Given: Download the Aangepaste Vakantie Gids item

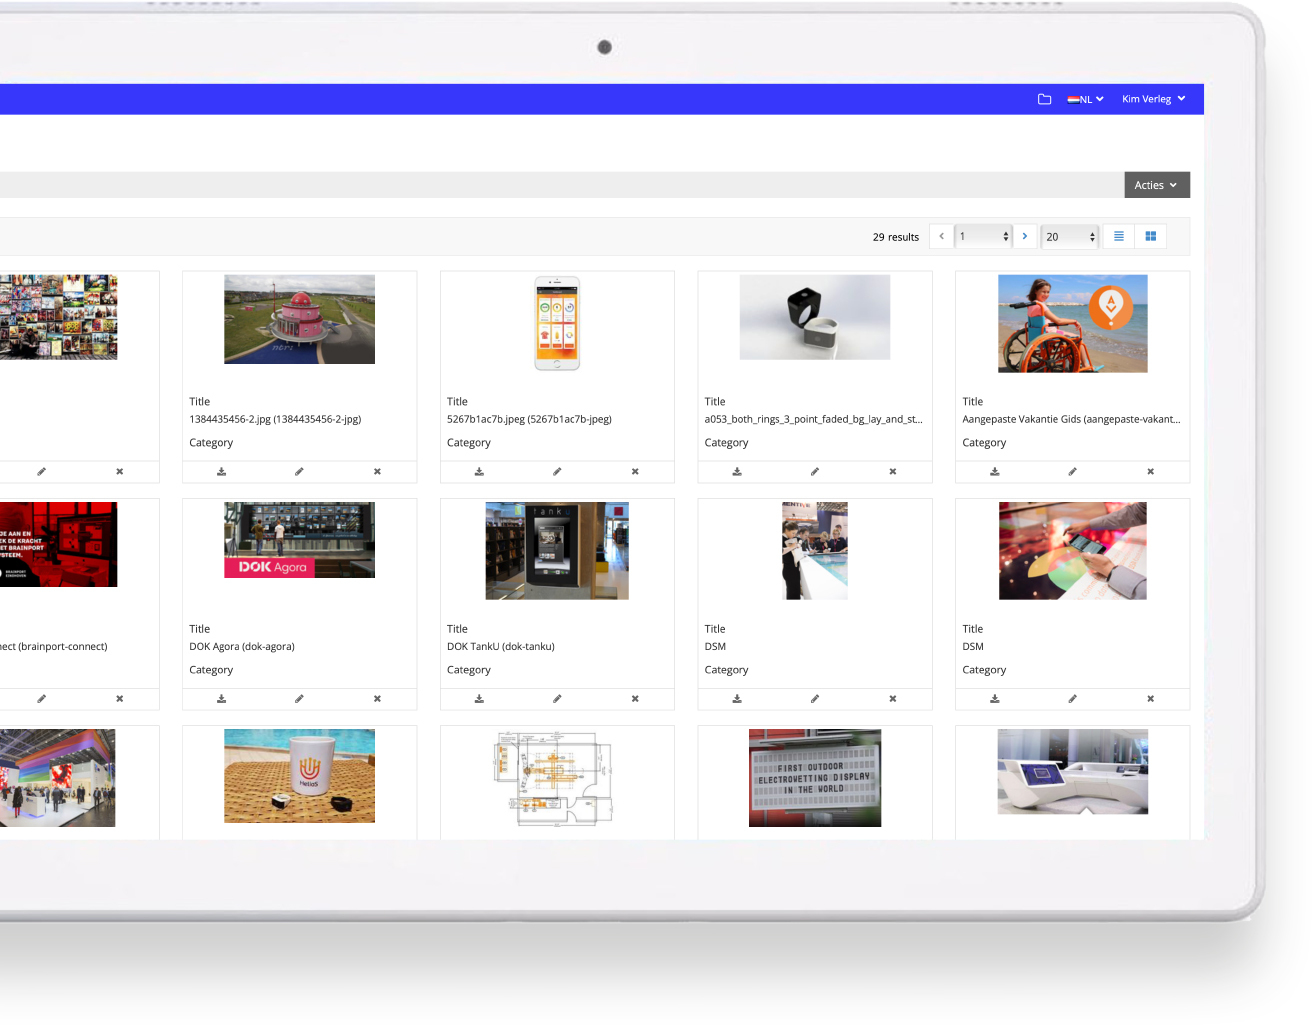Looking at the screenshot, I should click(x=994, y=471).
